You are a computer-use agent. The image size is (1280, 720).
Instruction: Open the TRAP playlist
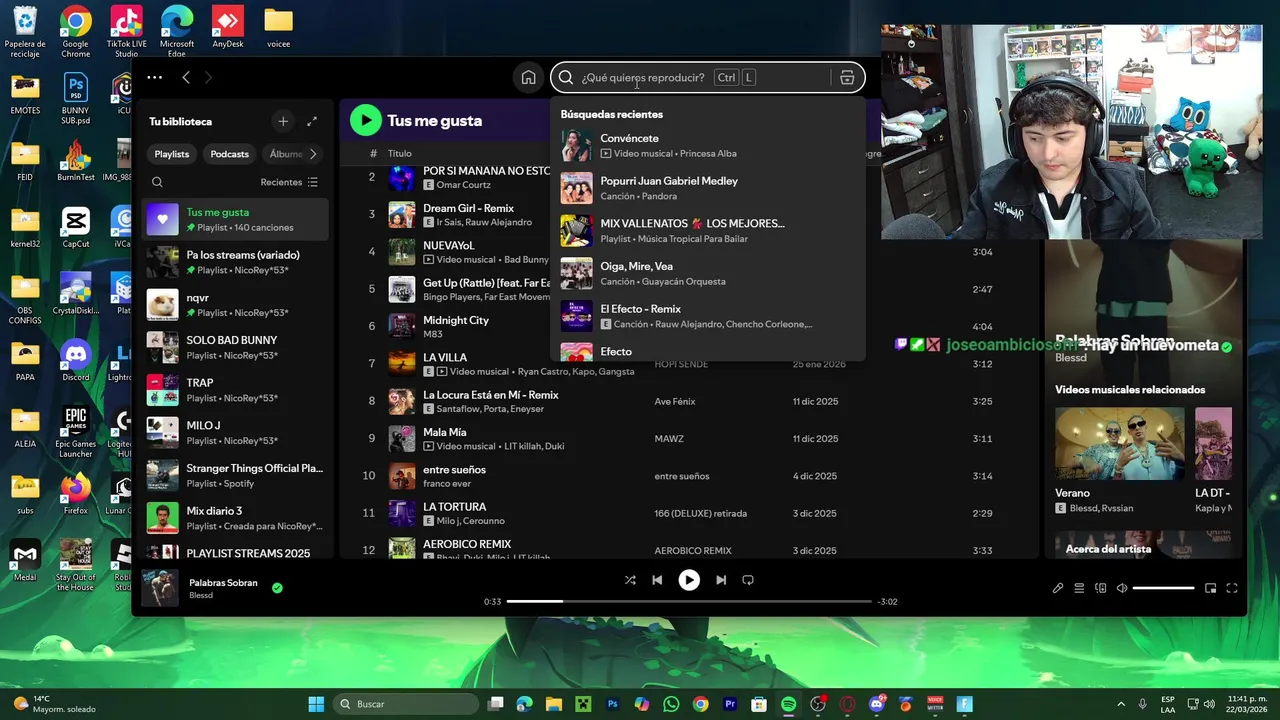coord(236,390)
